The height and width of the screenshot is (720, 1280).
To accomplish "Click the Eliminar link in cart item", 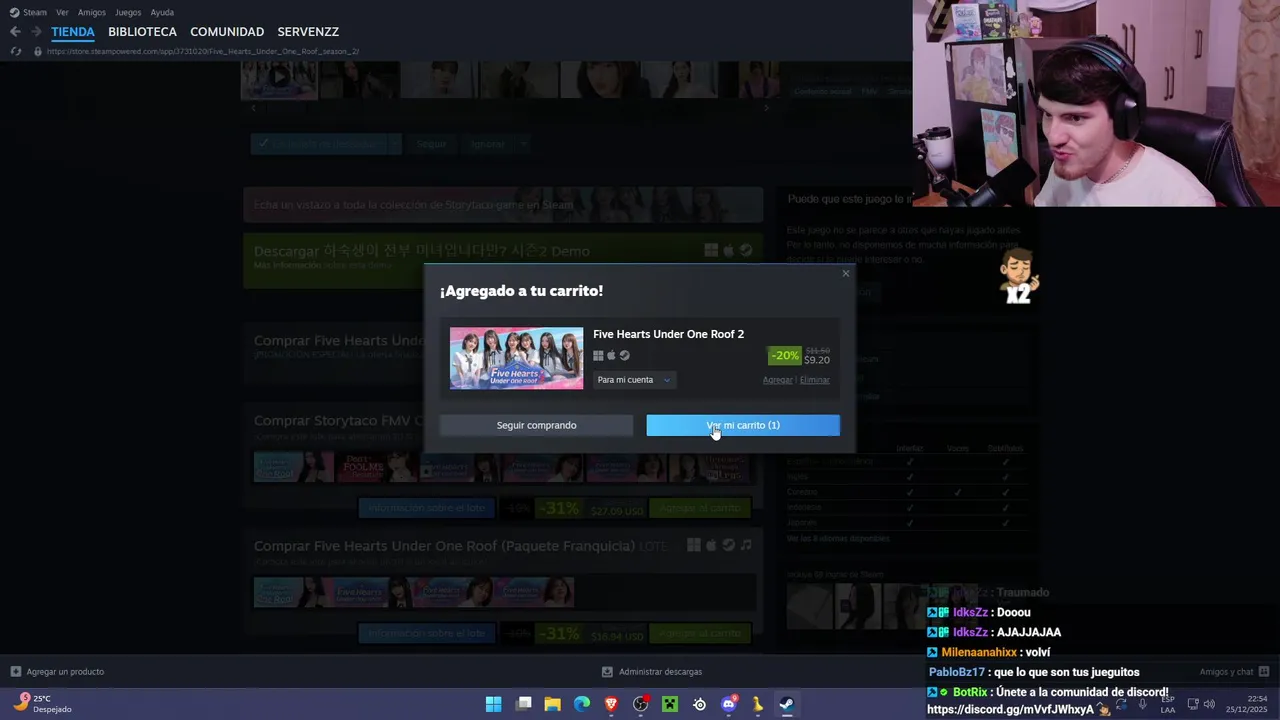I will pos(814,380).
